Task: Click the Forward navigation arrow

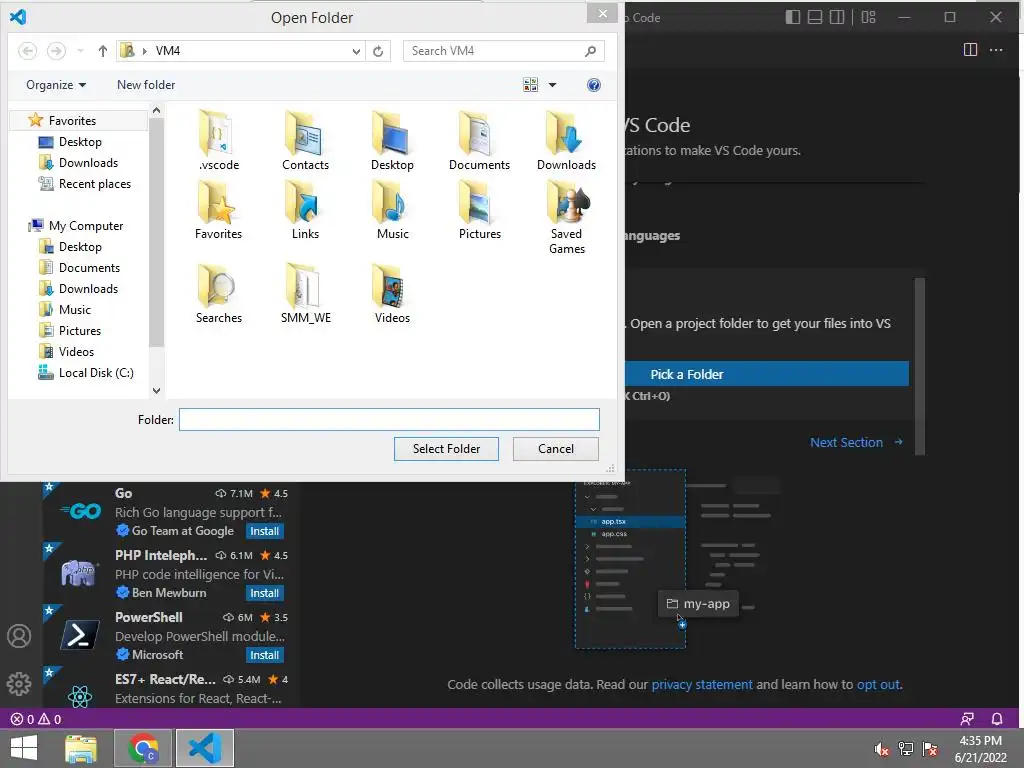Action: 57,51
